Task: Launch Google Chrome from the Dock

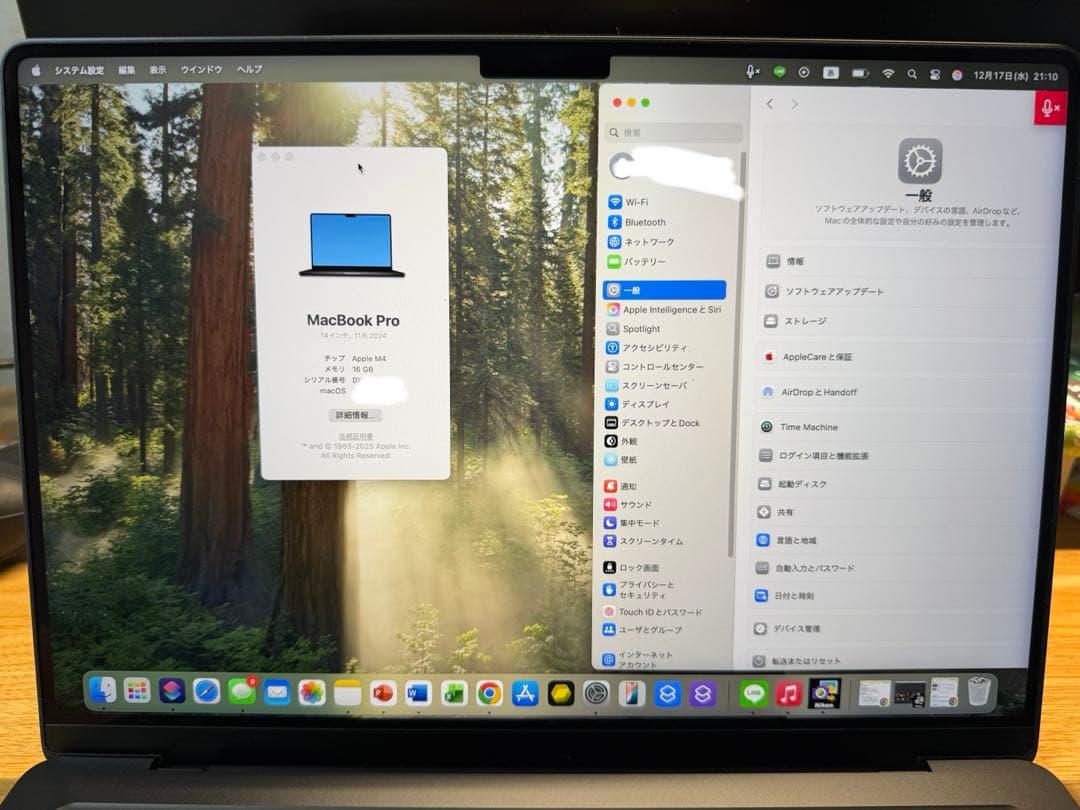Action: [488, 692]
